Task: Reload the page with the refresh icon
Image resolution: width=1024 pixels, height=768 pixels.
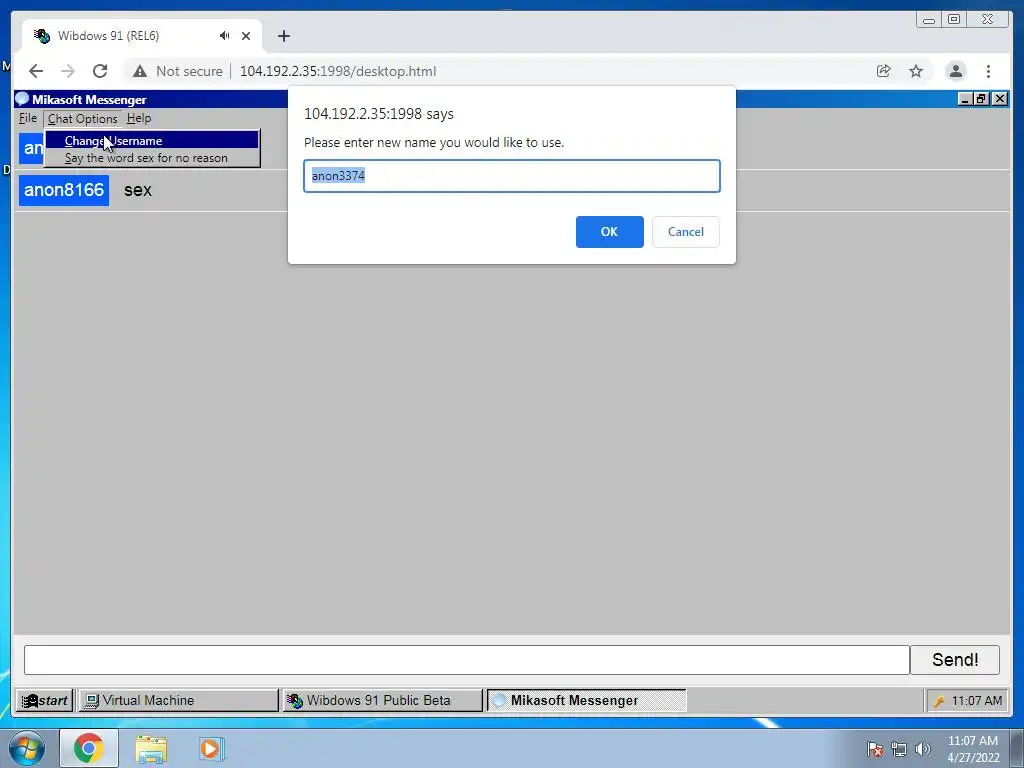Action: [x=100, y=71]
